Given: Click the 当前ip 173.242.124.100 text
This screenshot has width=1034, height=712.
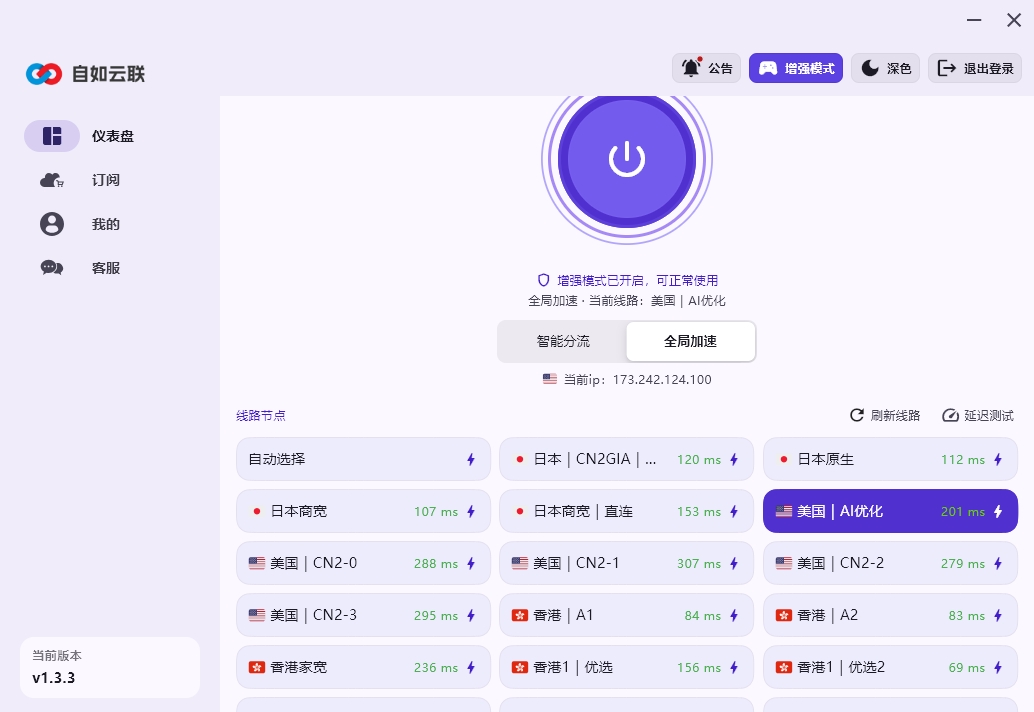Looking at the screenshot, I should pos(637,380).
